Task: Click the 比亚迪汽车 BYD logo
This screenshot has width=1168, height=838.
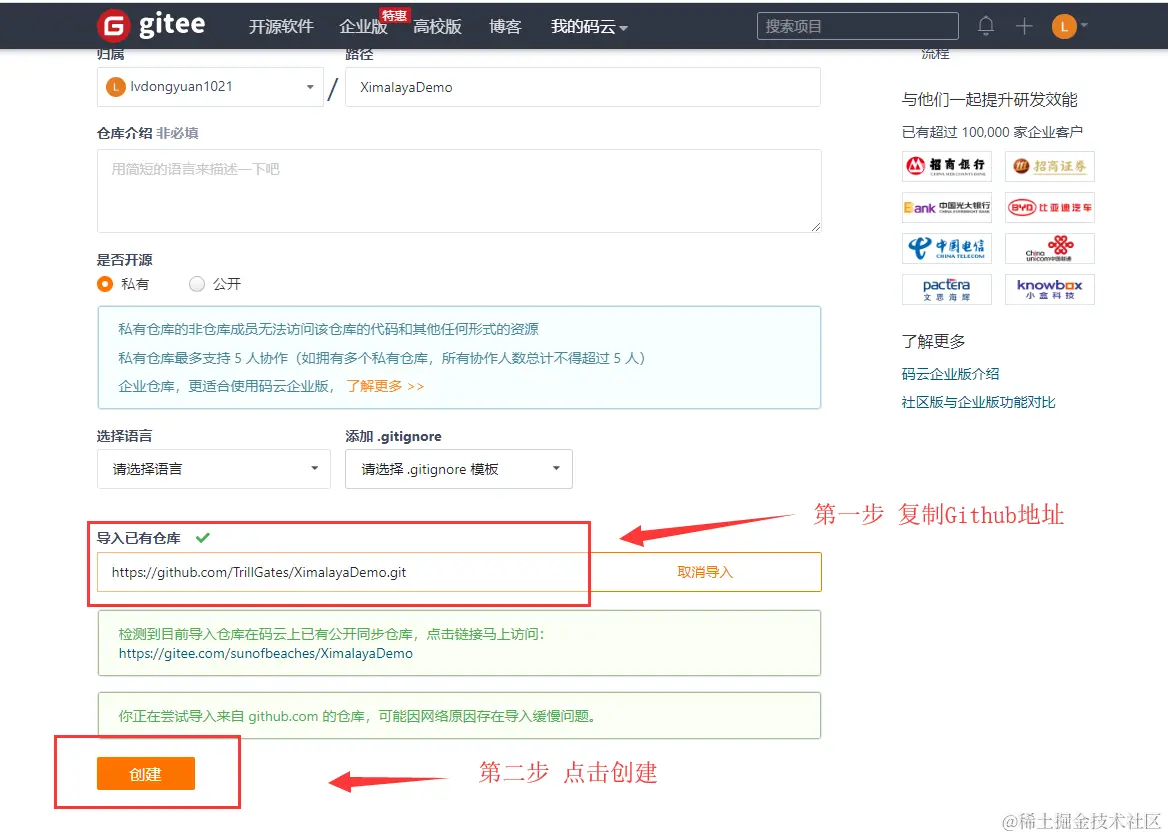Action: click(x=1050, y=207)
